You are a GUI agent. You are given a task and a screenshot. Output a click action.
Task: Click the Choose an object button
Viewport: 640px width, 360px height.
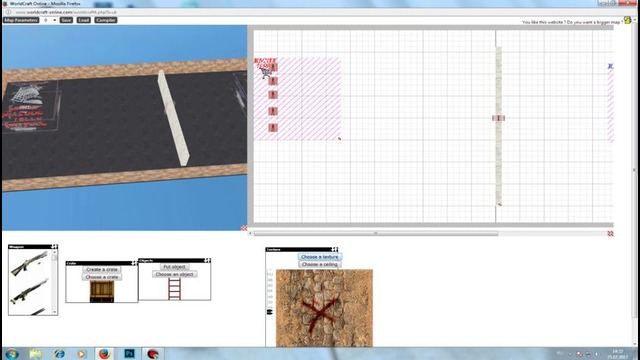point(174,274)
